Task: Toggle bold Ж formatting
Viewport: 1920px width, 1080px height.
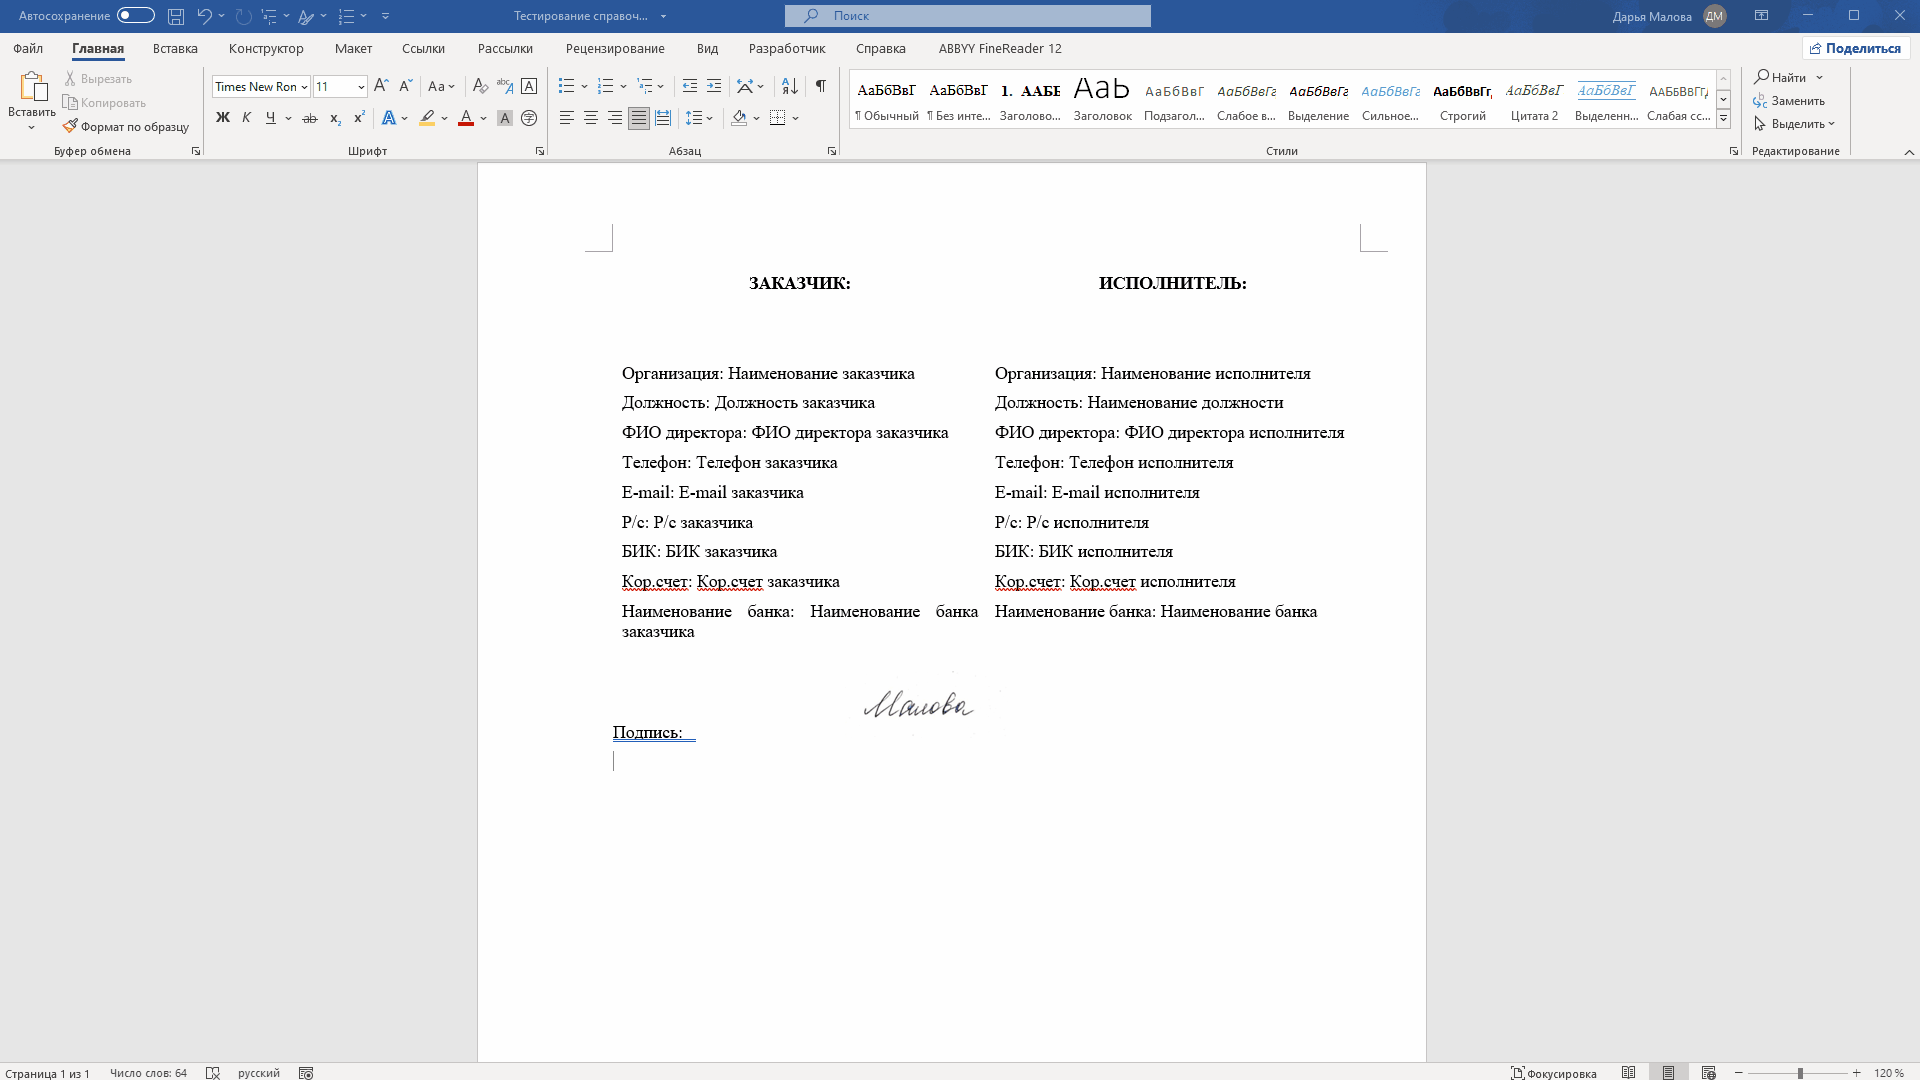Action: click(x=223, y=118)
